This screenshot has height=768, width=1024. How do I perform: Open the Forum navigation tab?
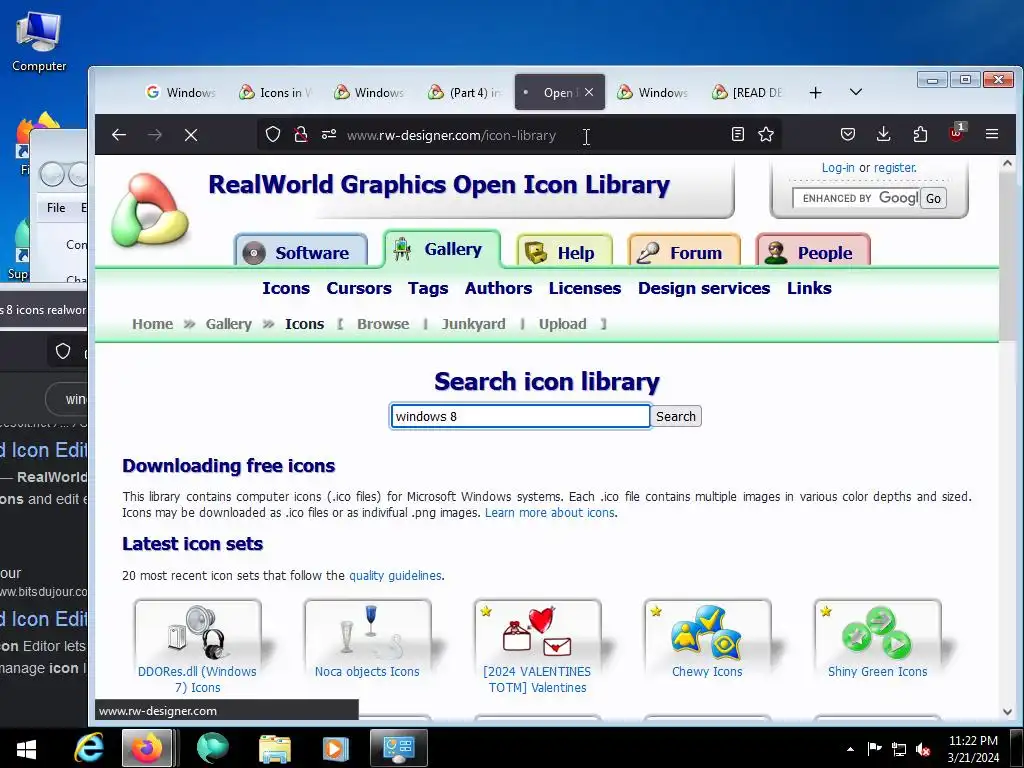tap(684, 252)
